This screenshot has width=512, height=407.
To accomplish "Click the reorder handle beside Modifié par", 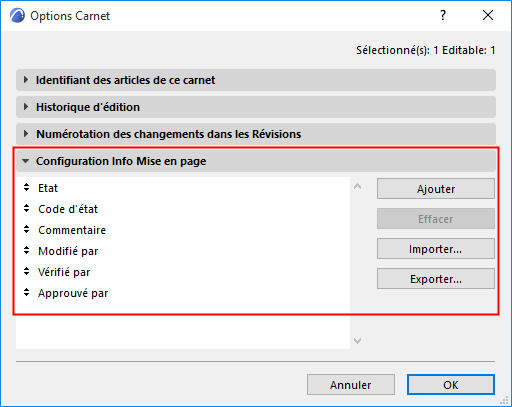I will tap(27, 251).
